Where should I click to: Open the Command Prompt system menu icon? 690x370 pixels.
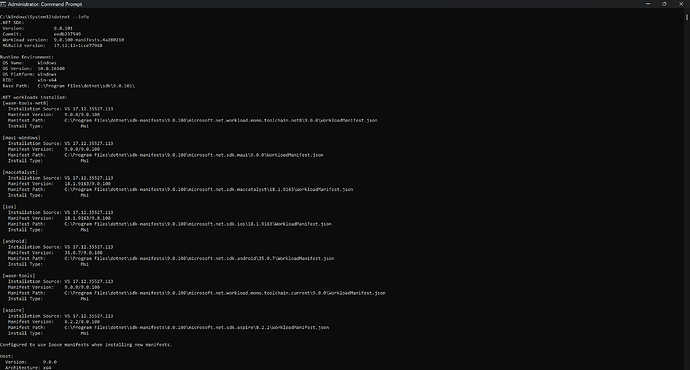(3, 4)
